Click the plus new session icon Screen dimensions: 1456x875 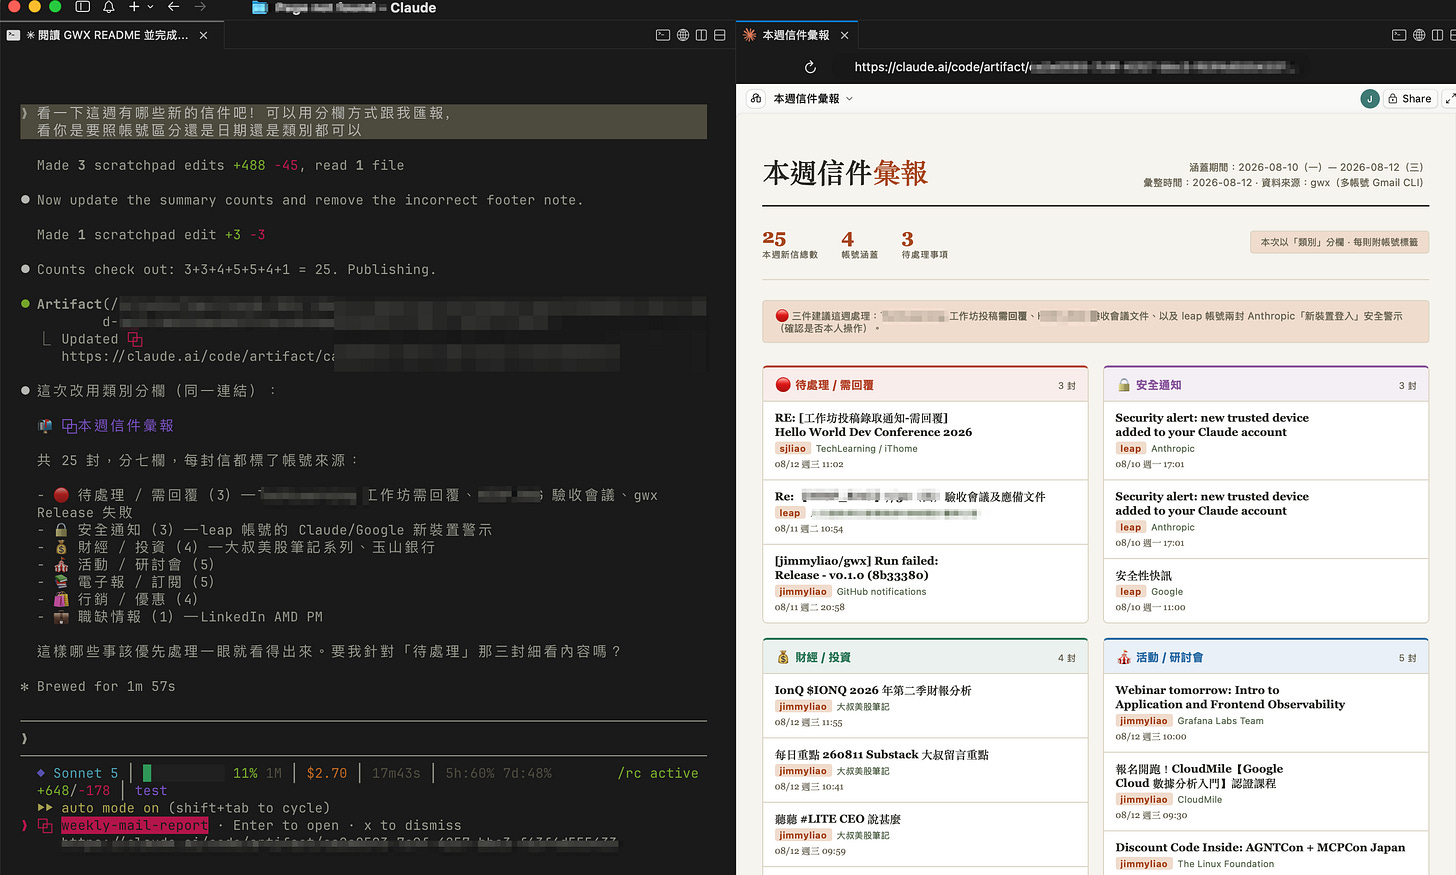[x=134, y=7]
